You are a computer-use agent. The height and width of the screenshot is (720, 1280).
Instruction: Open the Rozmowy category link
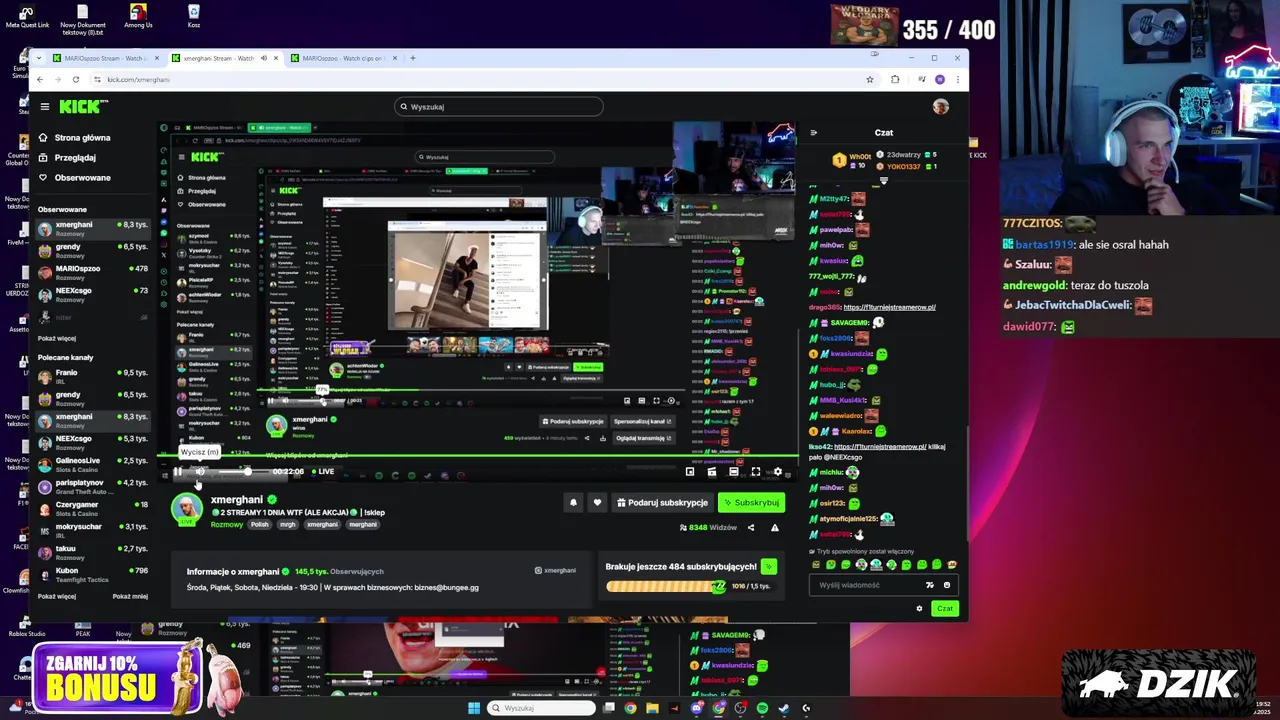click(x=227, y=525)
